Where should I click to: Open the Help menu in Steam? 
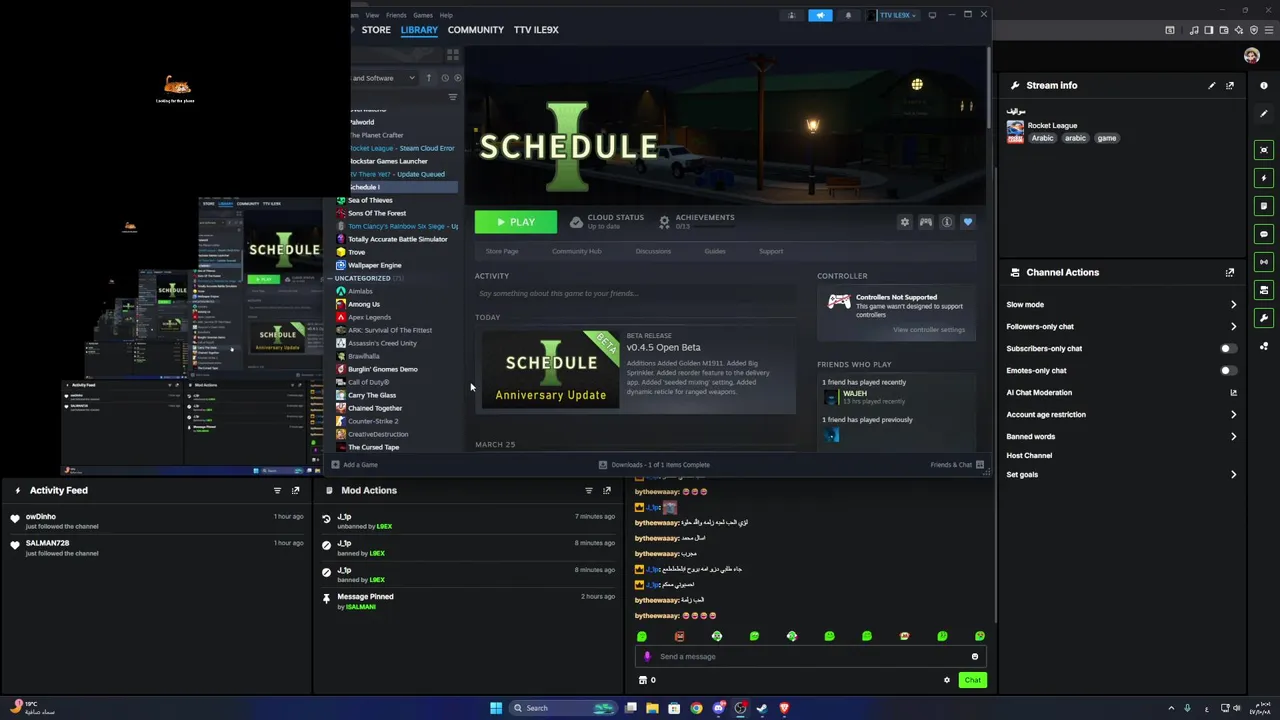click(446, 15)
